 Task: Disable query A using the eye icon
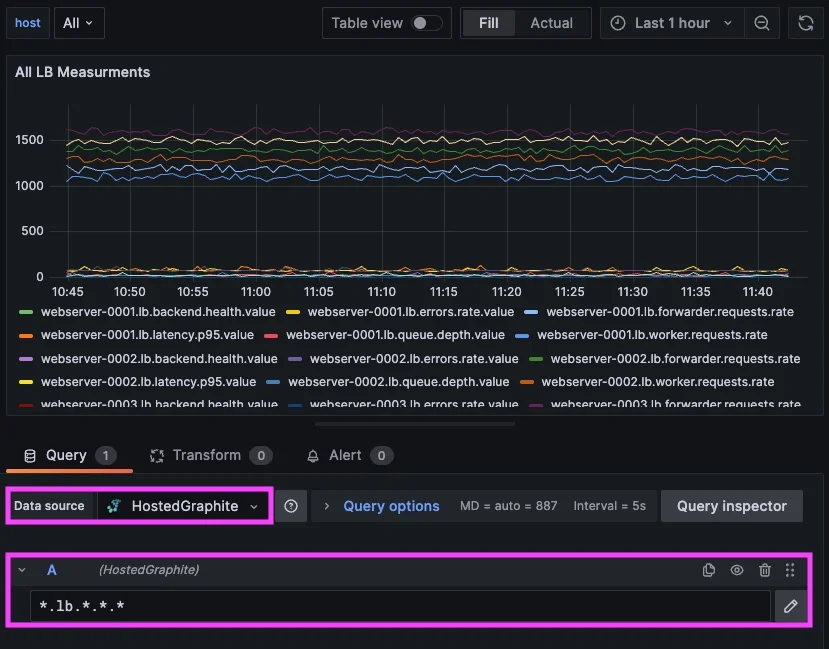(x=736, y=570)
